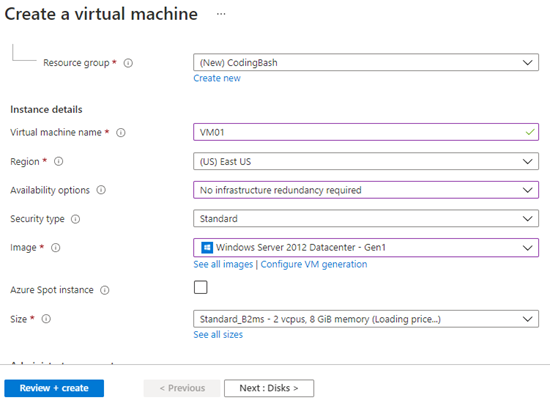This screenshot has height=403, width=550.
Task: Show info tooltip for Size
Action: [x=46, y=319]
